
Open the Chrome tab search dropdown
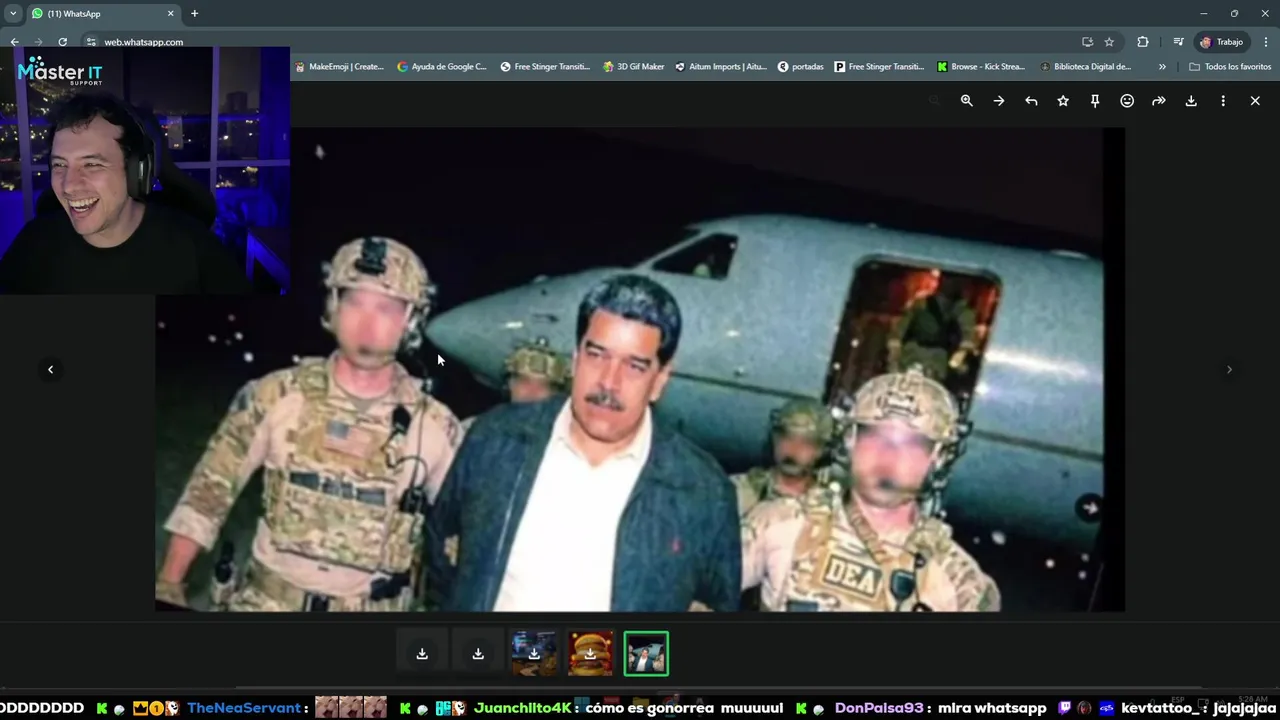pos(12,14)
